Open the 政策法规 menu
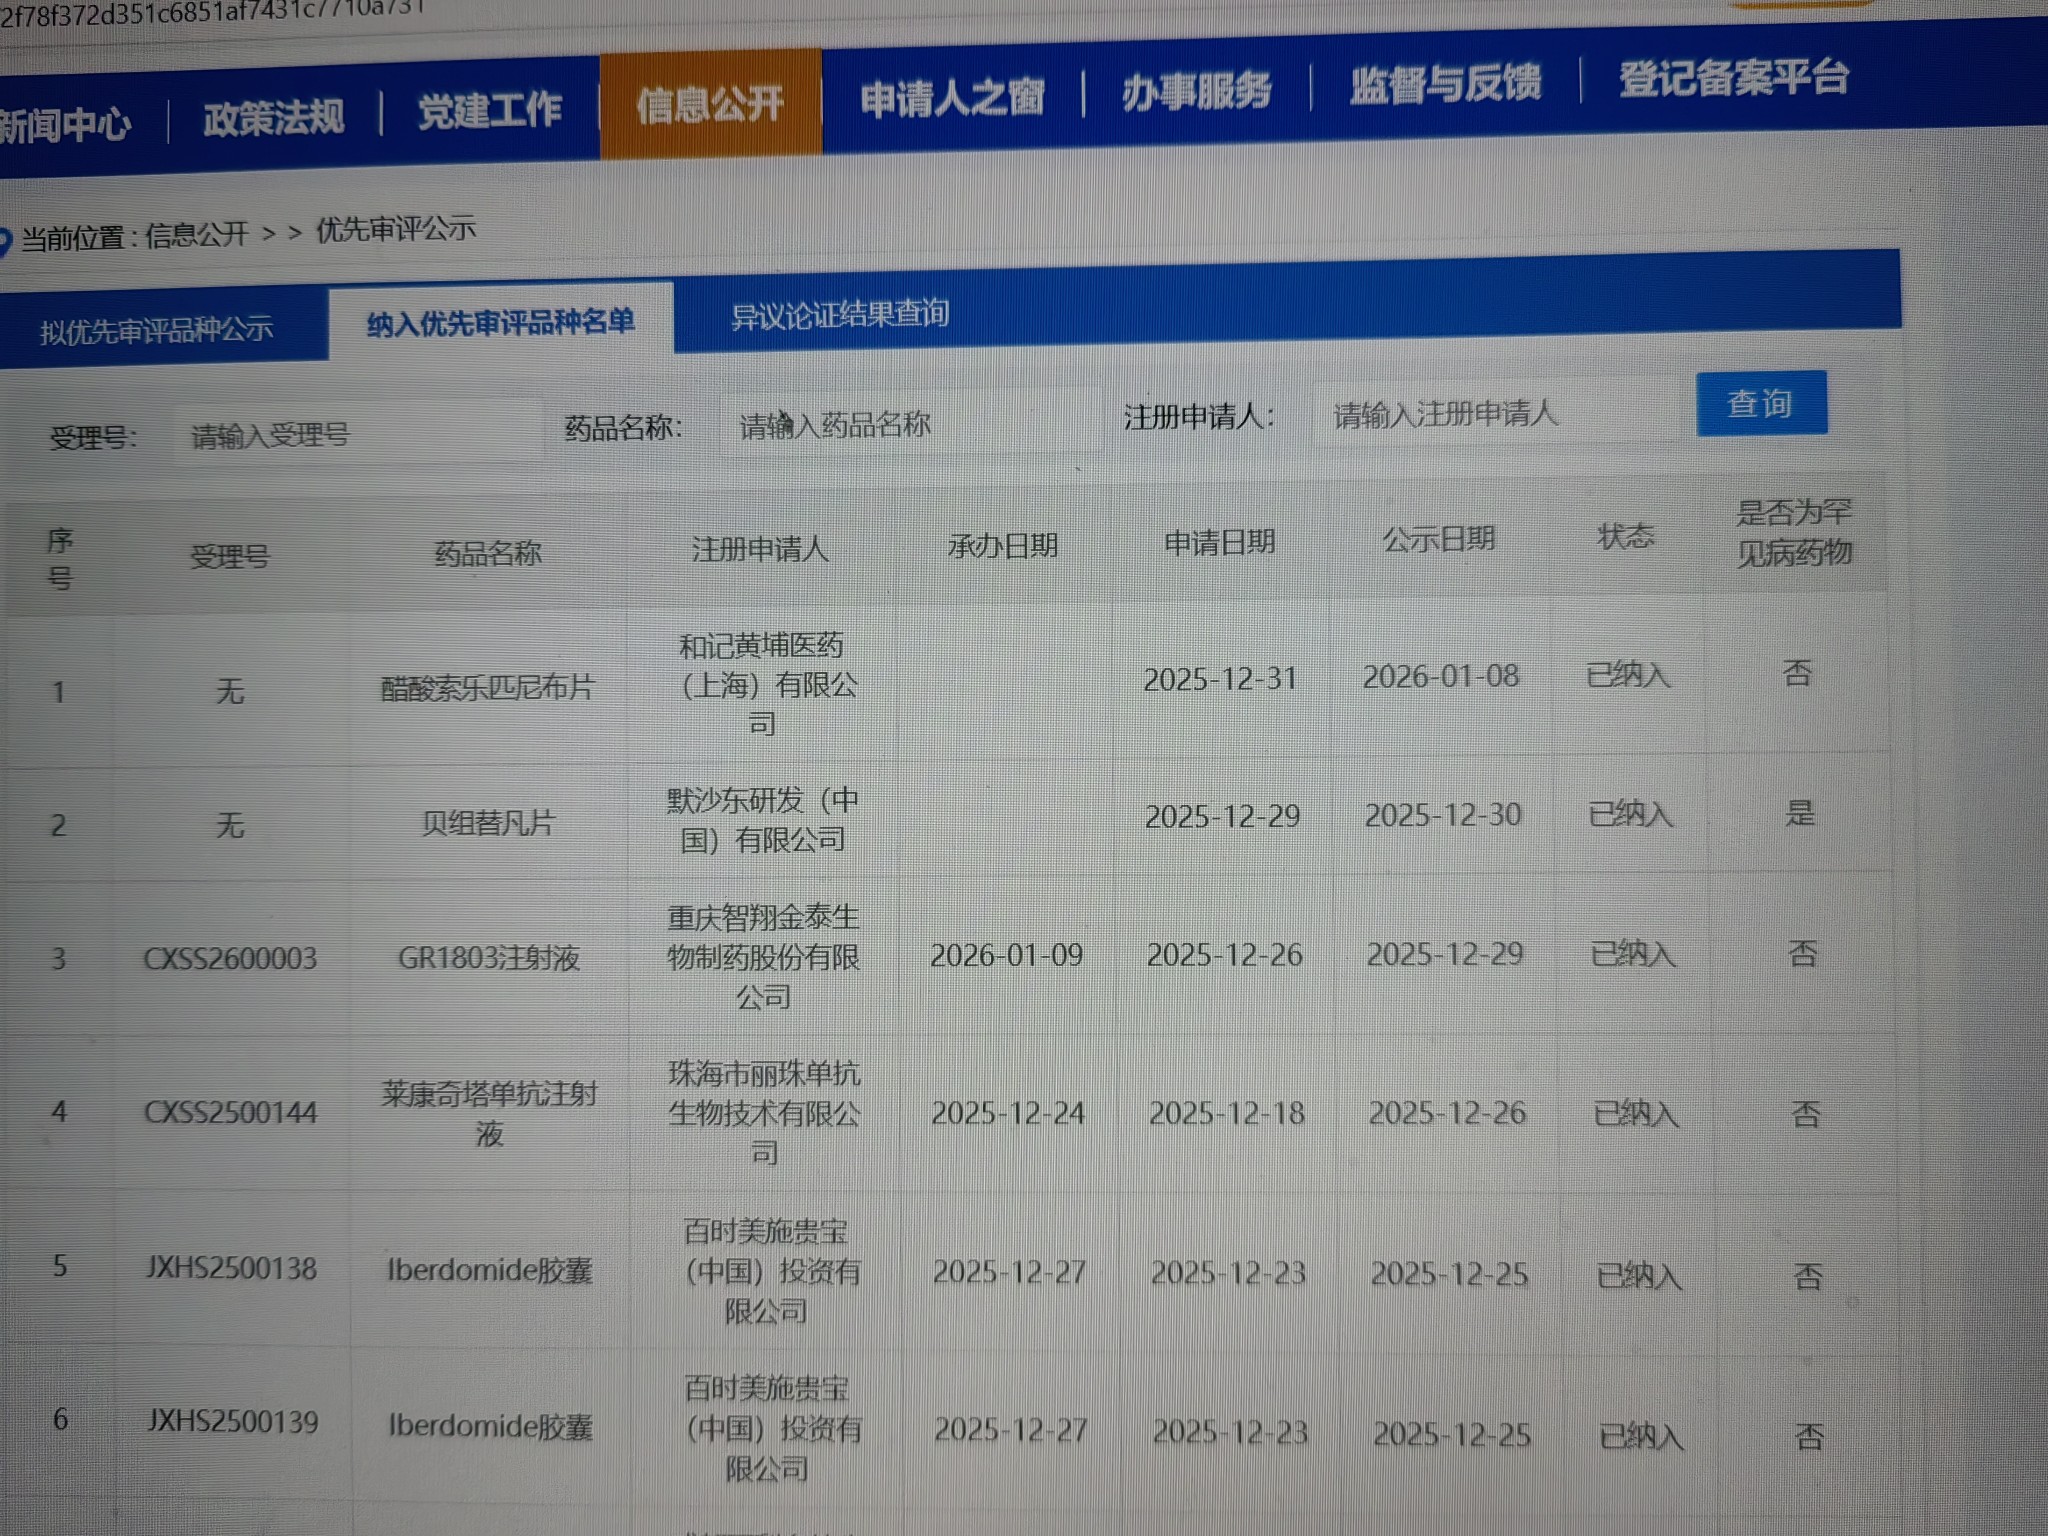Screen dimensions: 2048x1536 pyautogui.click(x=273, y=118)
